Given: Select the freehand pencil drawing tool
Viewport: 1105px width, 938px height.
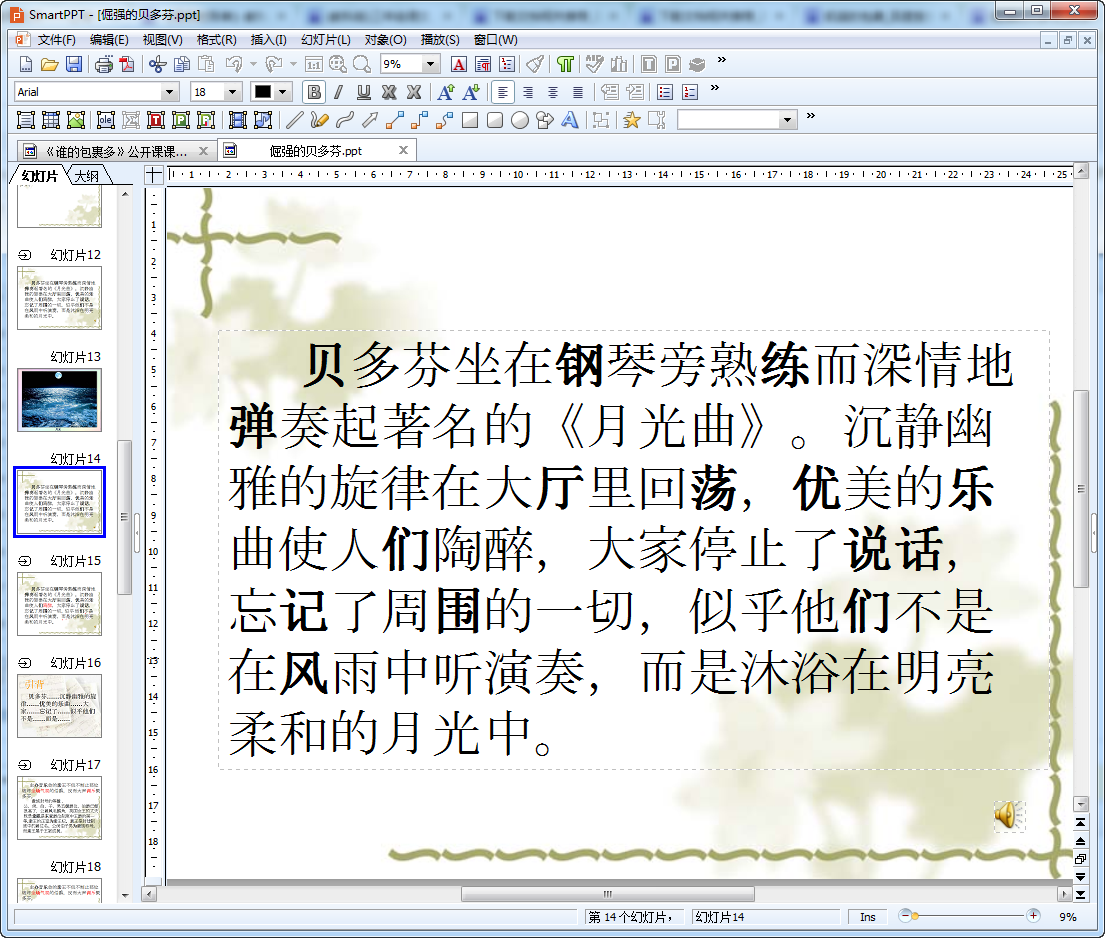Looking at the screenshot, I should [x=319, y=121].
